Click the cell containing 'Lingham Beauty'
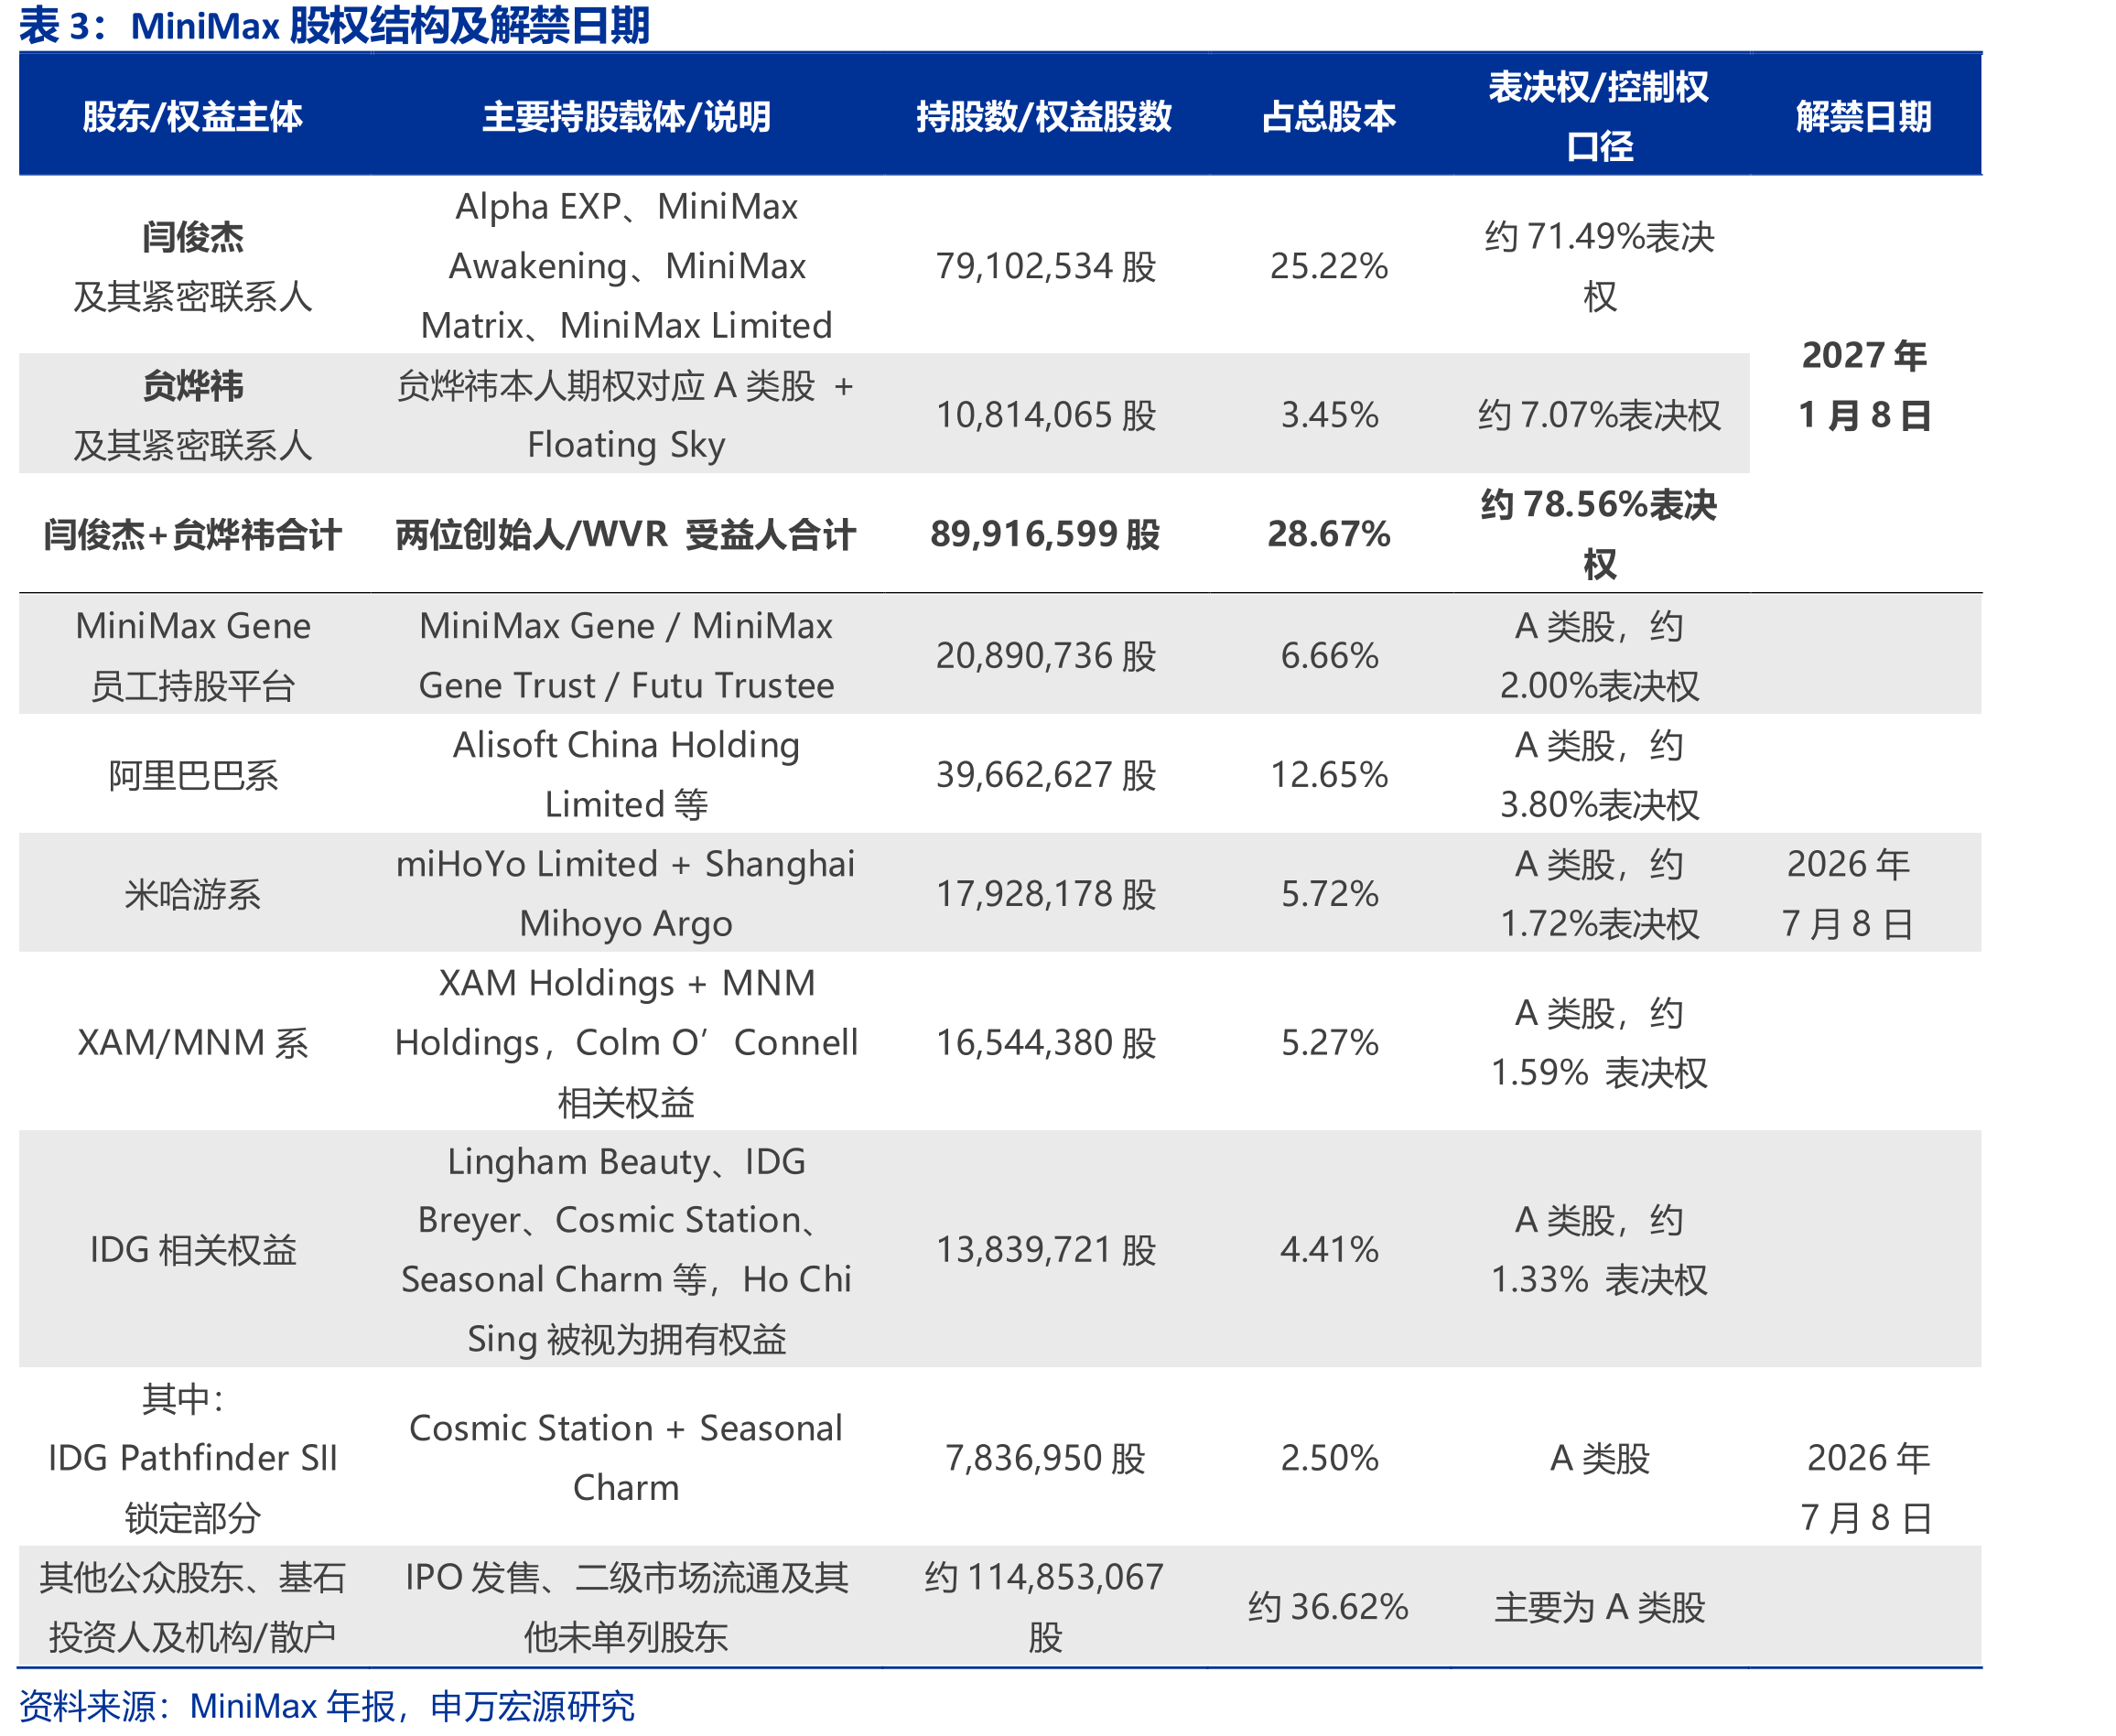The image size is (2116, 1736). 626,1250
